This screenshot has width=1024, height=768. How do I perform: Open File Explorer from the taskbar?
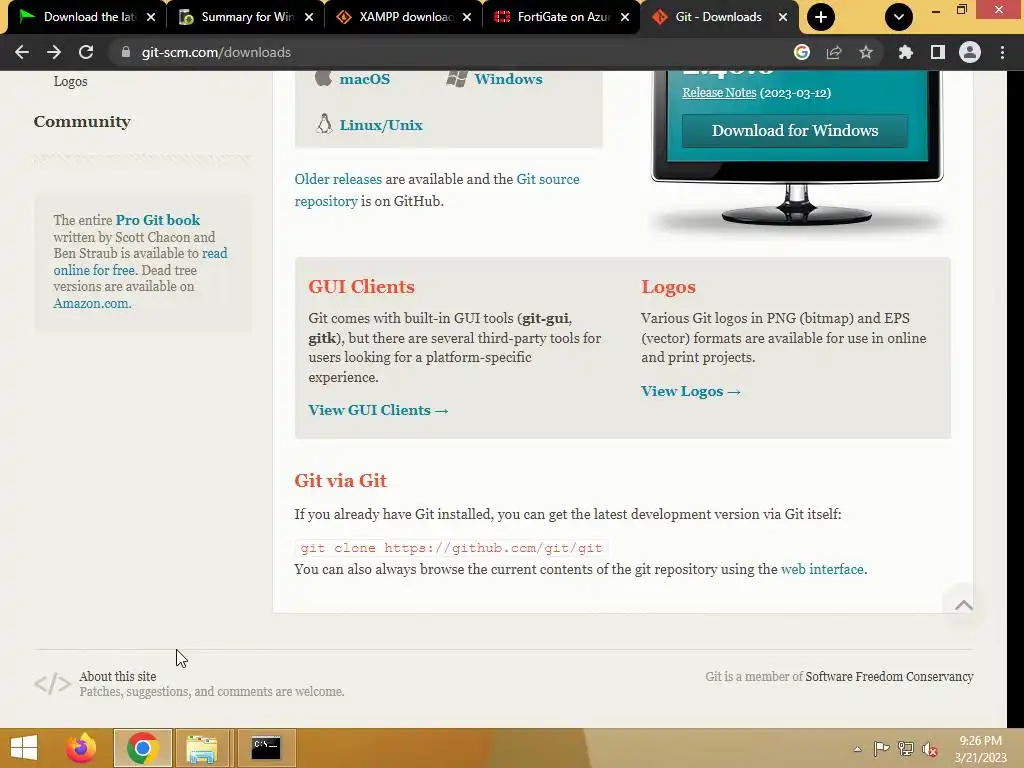pos(202,748)
